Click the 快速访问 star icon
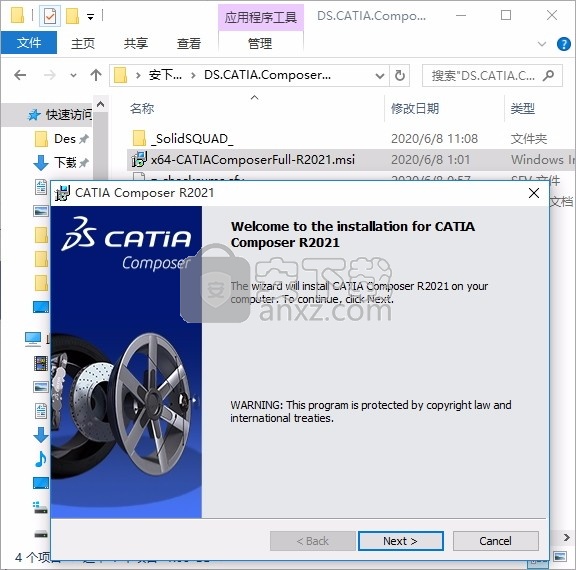576x570 pixels. 34,115
